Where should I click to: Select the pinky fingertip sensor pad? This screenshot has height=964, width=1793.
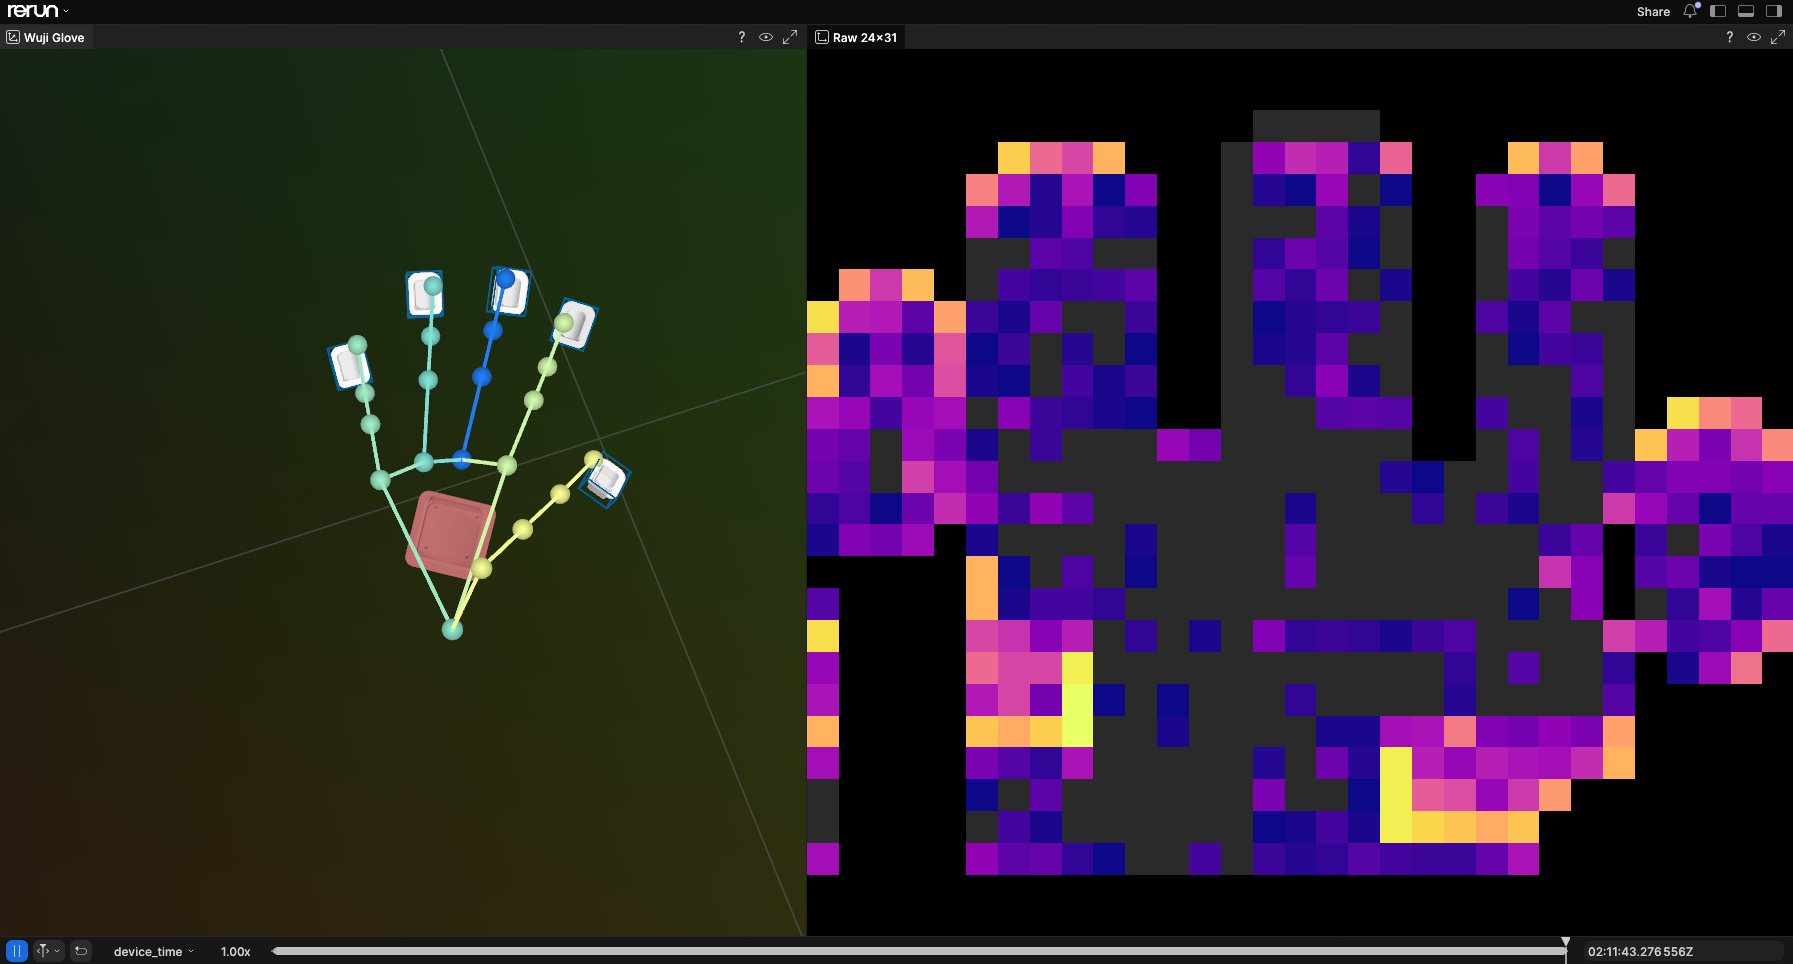(x=349, y=365)
